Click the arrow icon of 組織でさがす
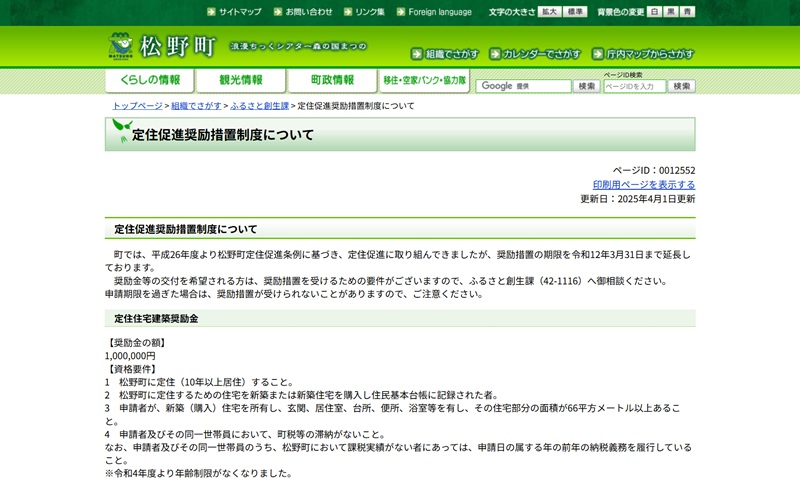This screenshot has width=800, height=491. pyautogui.click(x=417, y=54)
